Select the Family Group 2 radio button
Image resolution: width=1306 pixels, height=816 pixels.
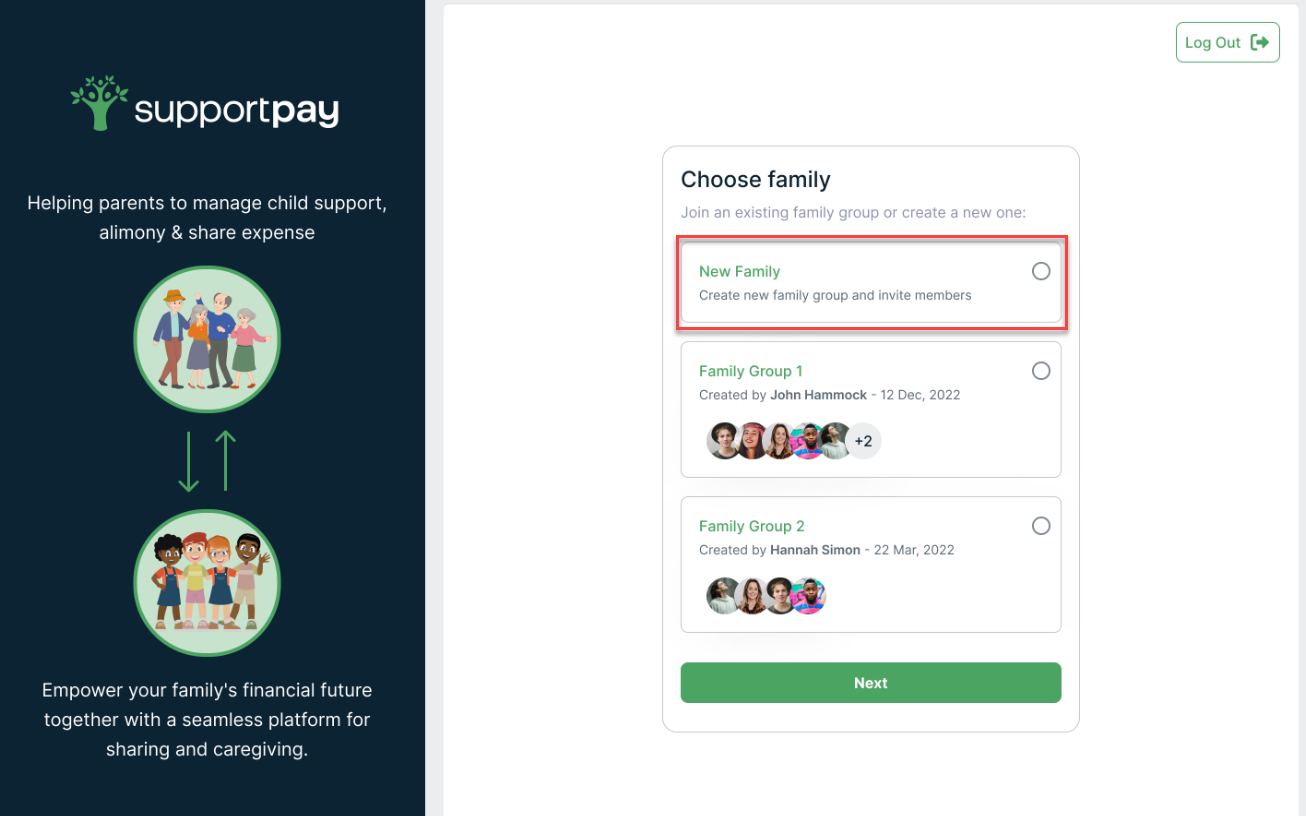pos(1041,526)
